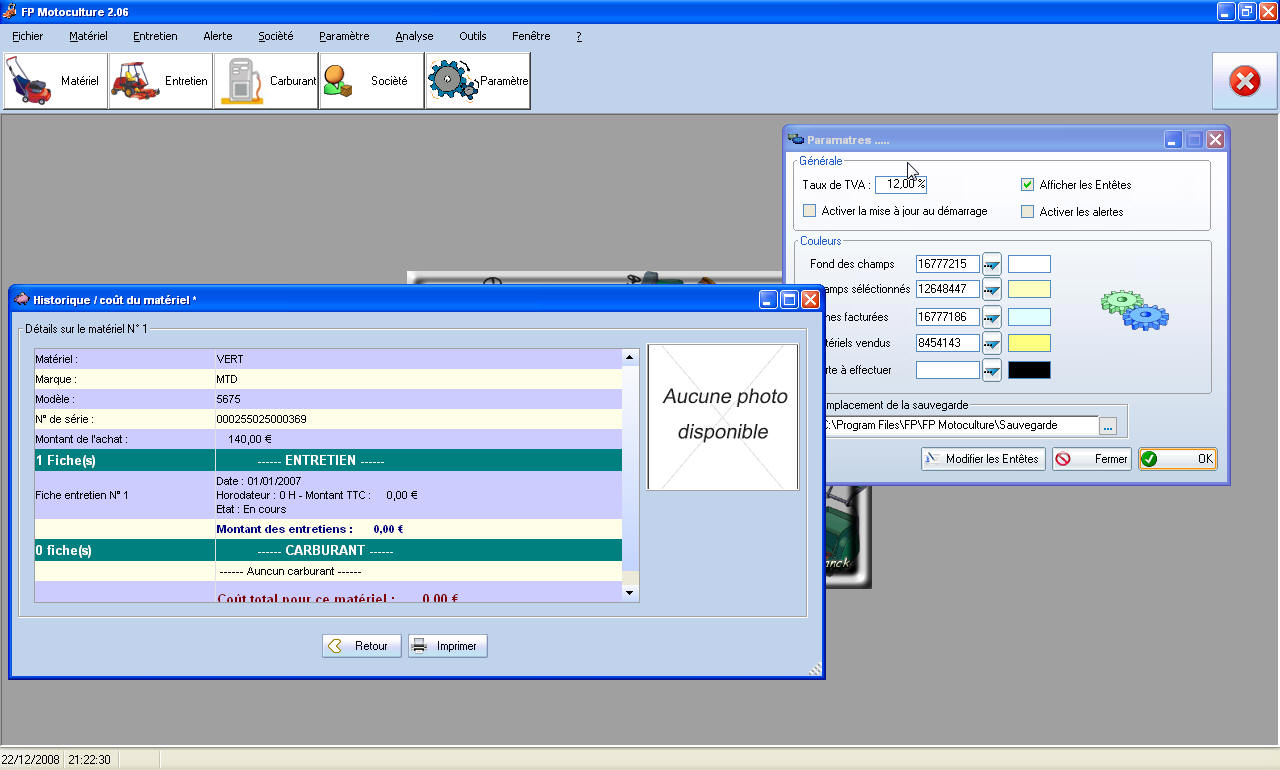The width and height of the screenshot is (1280, 770).
Task: Click the Retour button
Action: click(x=361, y=646)
